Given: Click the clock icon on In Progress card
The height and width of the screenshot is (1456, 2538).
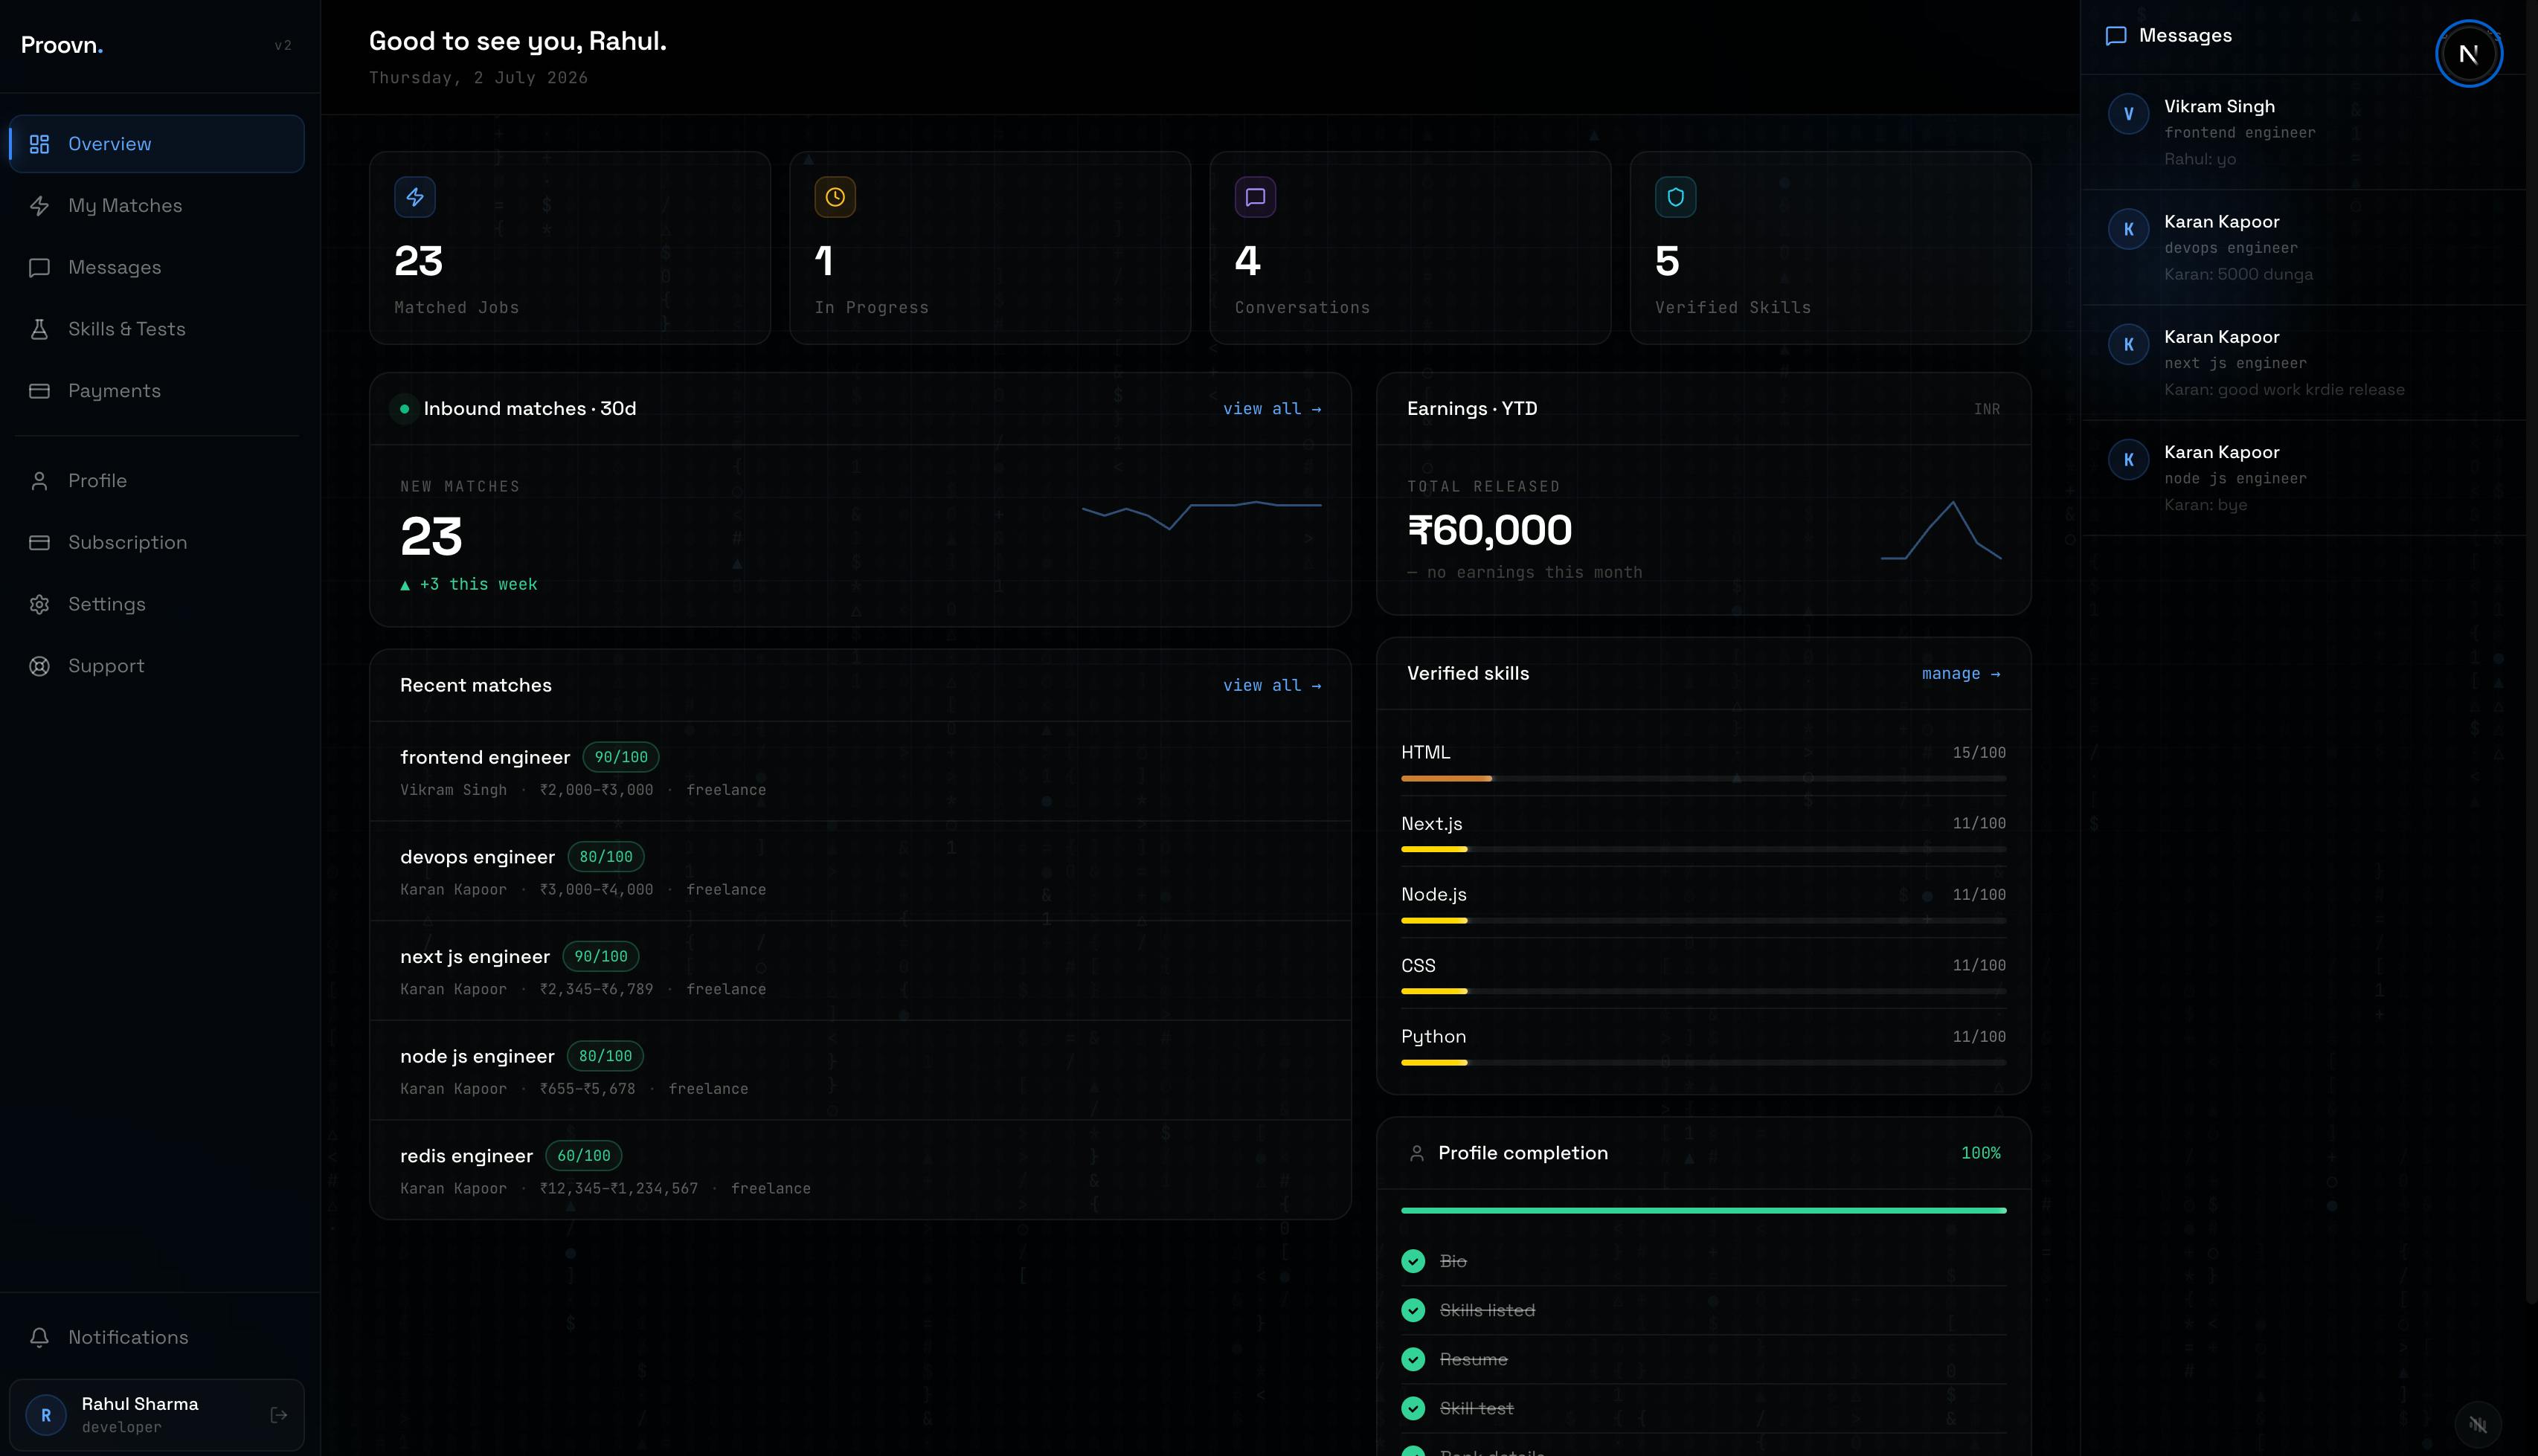Looking at the screenshot, I should (x=835, y=197).
